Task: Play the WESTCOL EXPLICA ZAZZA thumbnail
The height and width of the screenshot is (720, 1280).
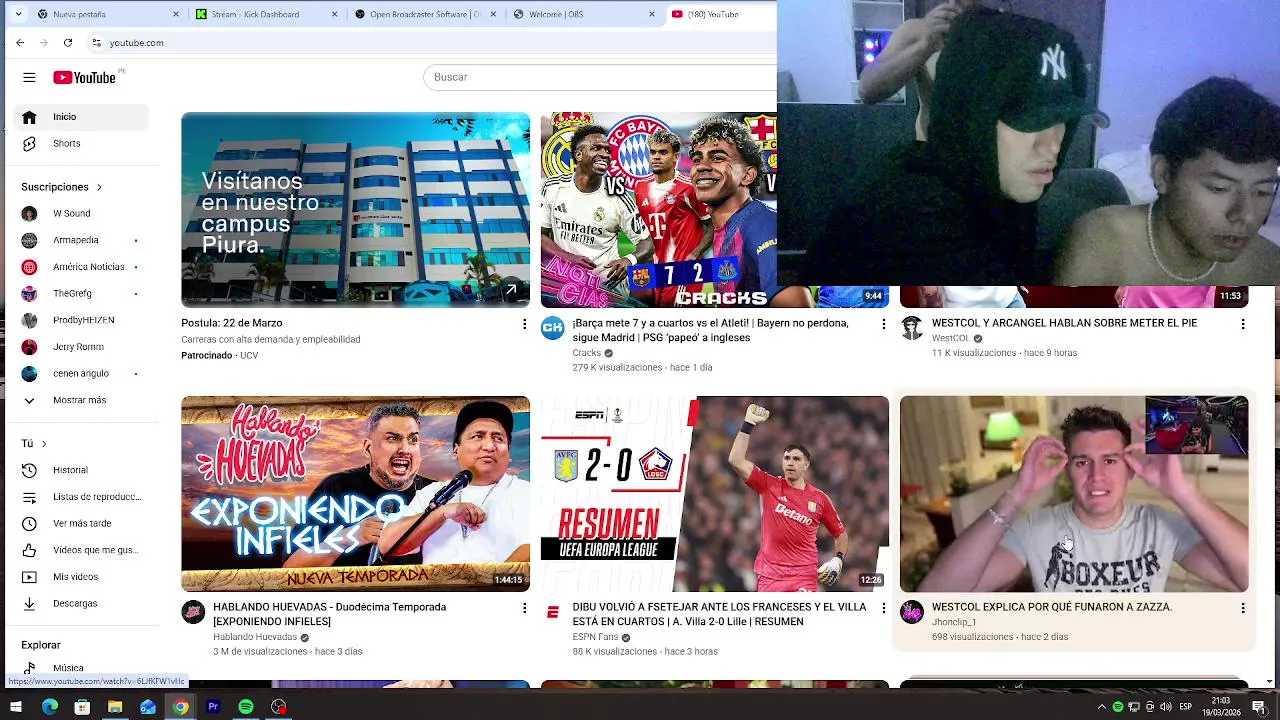Action: 1074,494
